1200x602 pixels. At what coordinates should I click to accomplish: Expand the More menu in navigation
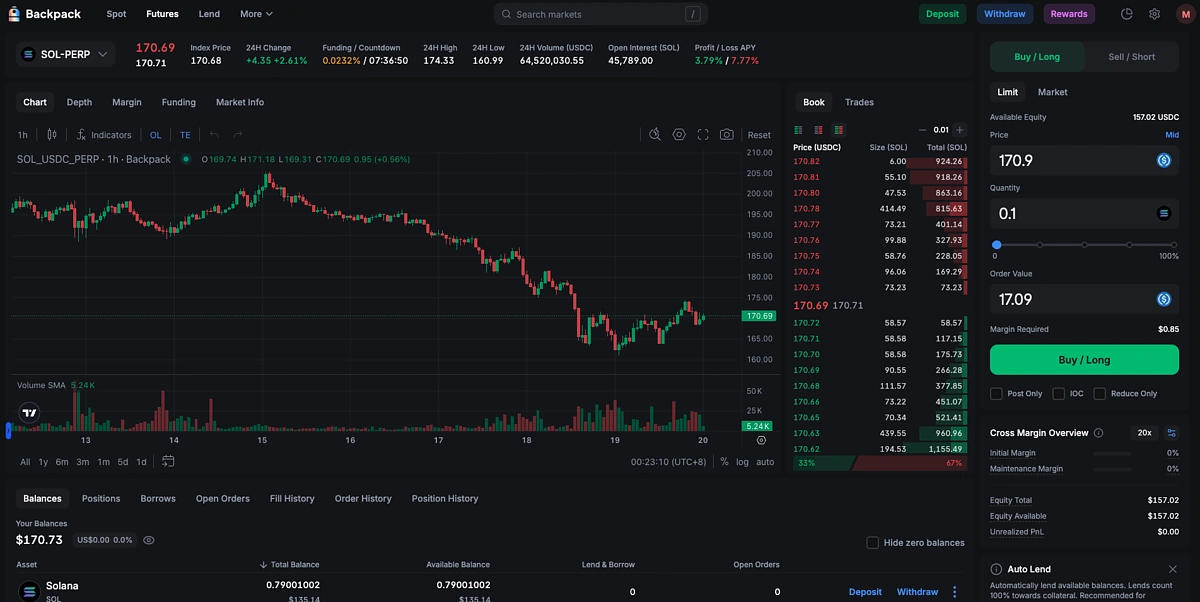point(256,14)
